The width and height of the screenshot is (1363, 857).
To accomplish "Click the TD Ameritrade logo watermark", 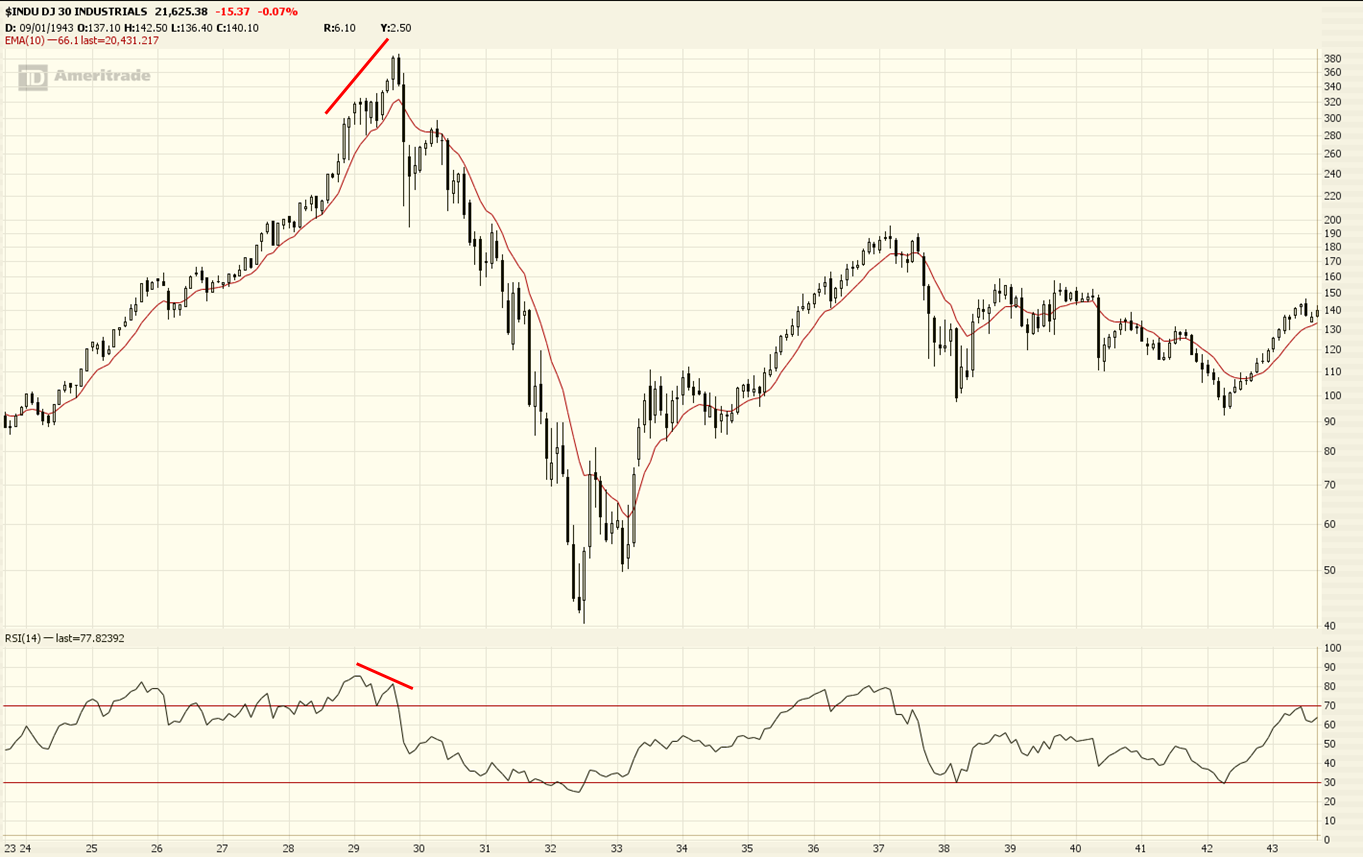I will (85, 75).
